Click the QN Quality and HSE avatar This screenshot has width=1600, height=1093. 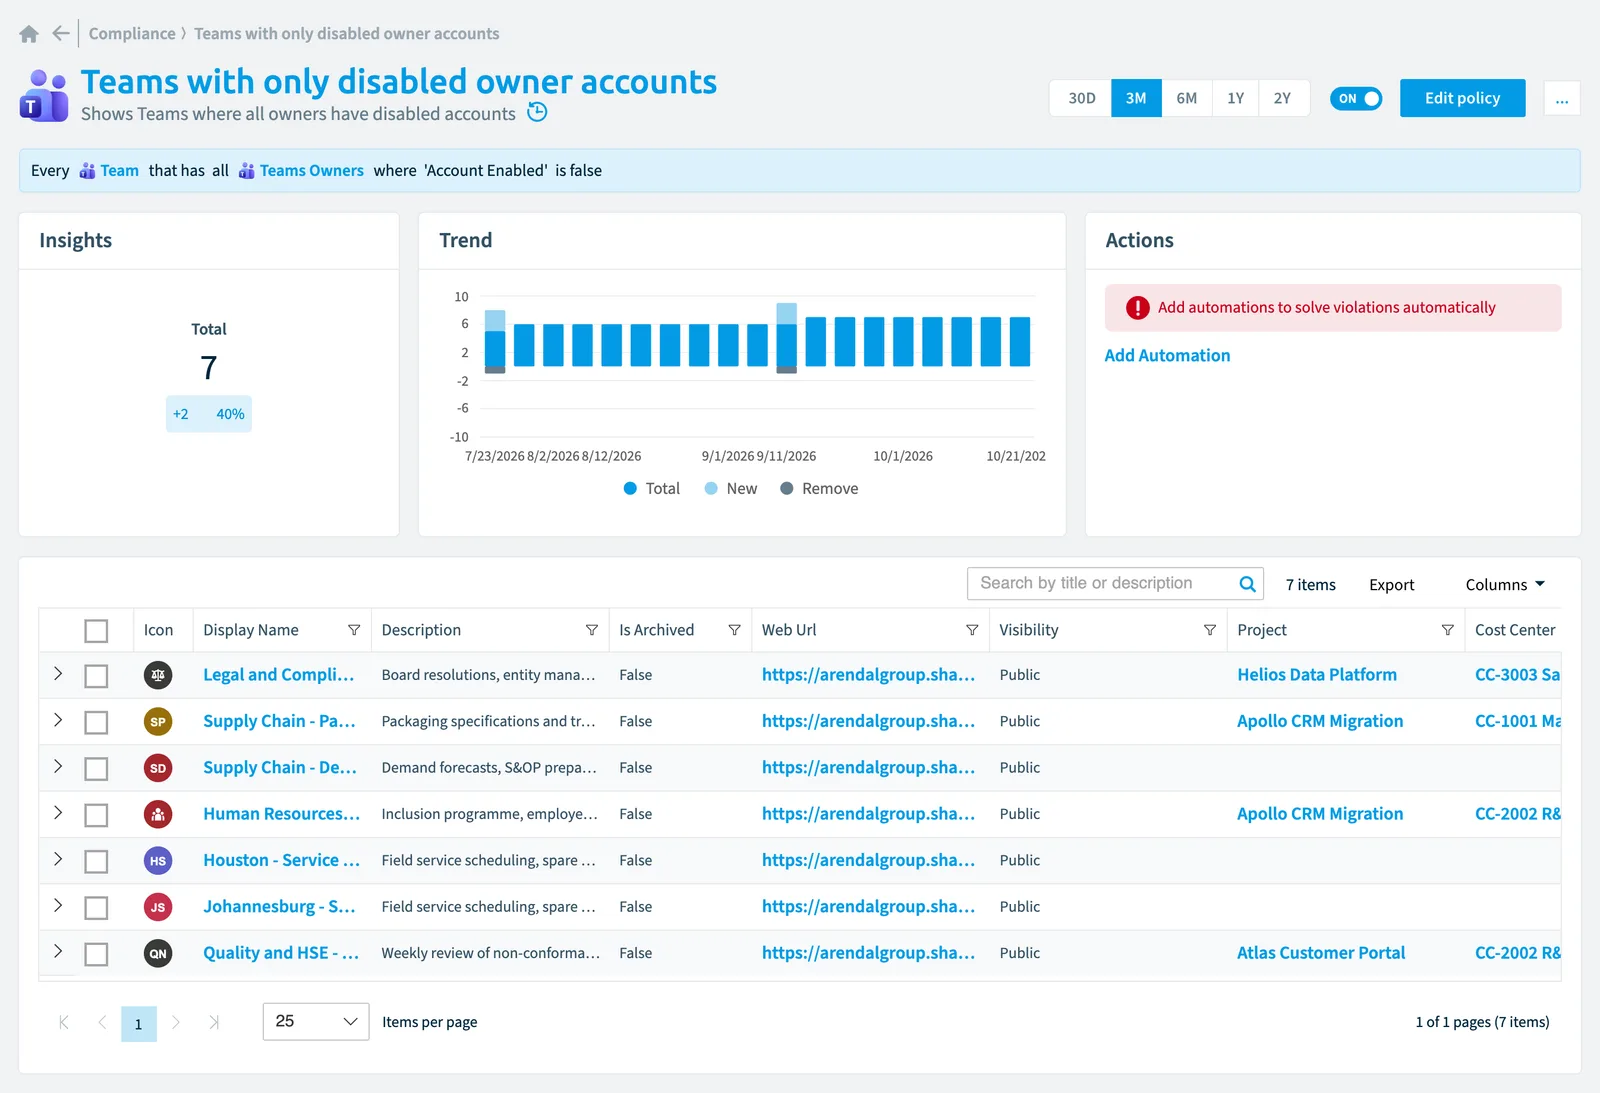click(x=158, y=953)
